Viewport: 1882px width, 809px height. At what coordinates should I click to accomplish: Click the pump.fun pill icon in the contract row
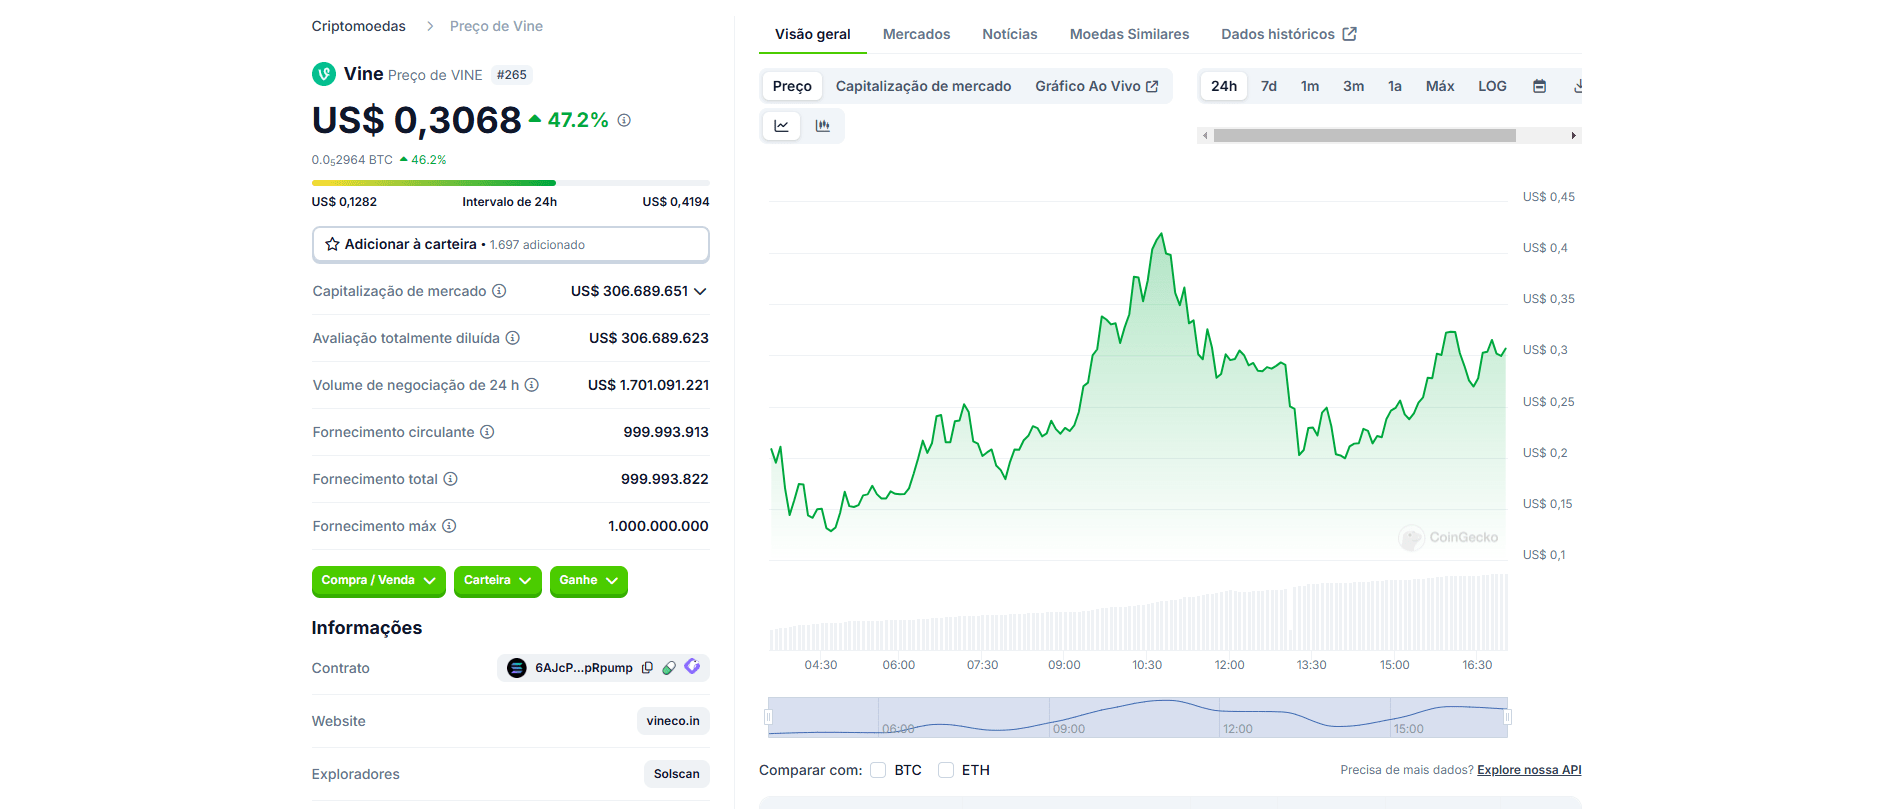pyautogui.click(x=669, y=668)
